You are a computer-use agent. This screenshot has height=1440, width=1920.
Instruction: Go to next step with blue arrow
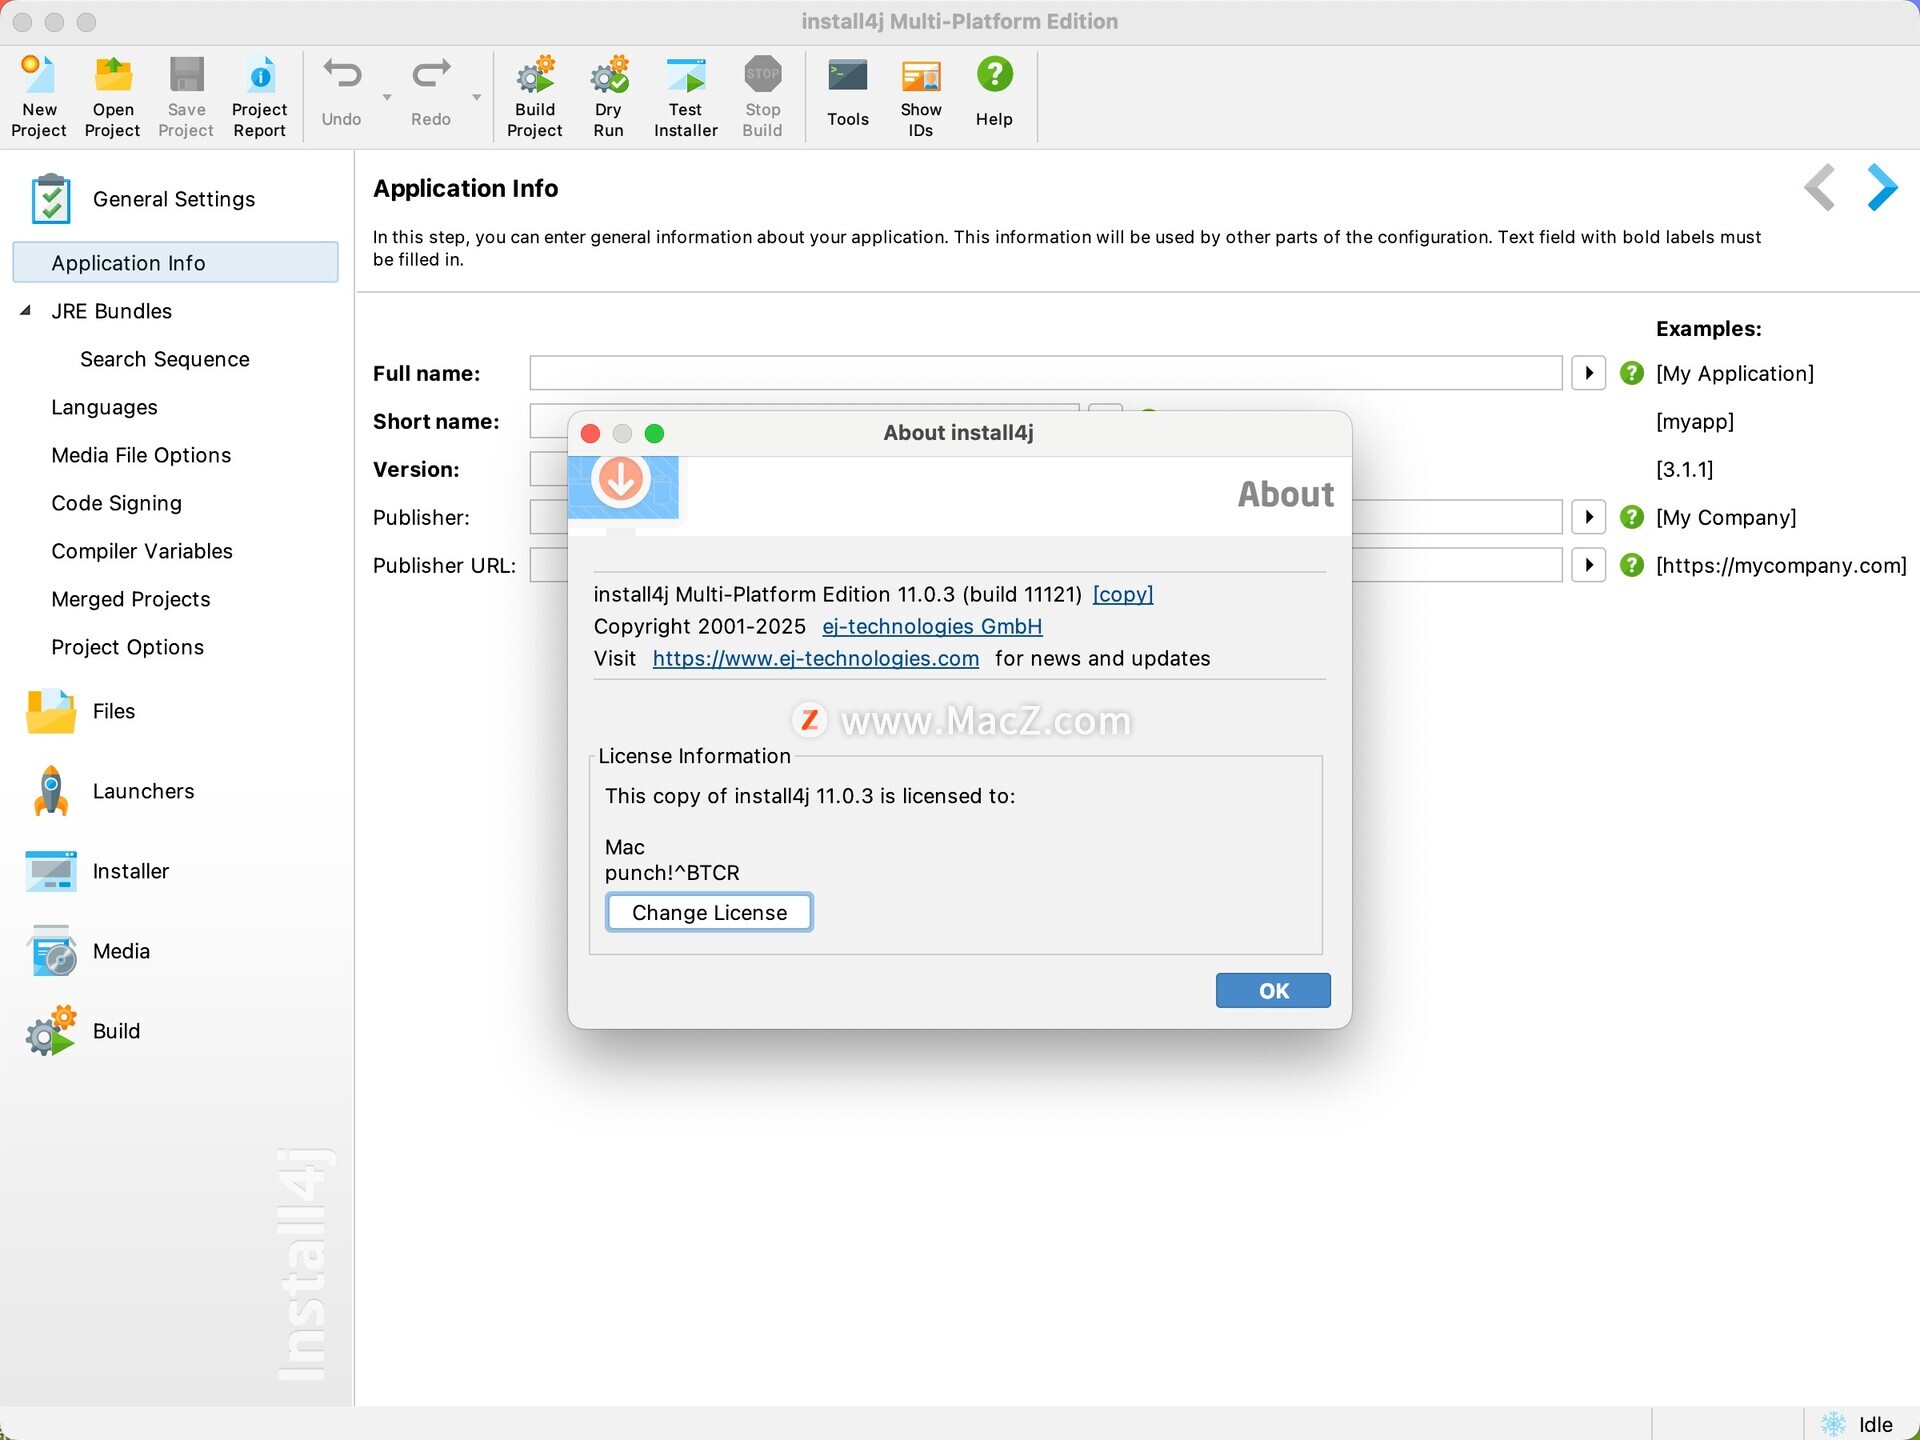[1881, 187]
